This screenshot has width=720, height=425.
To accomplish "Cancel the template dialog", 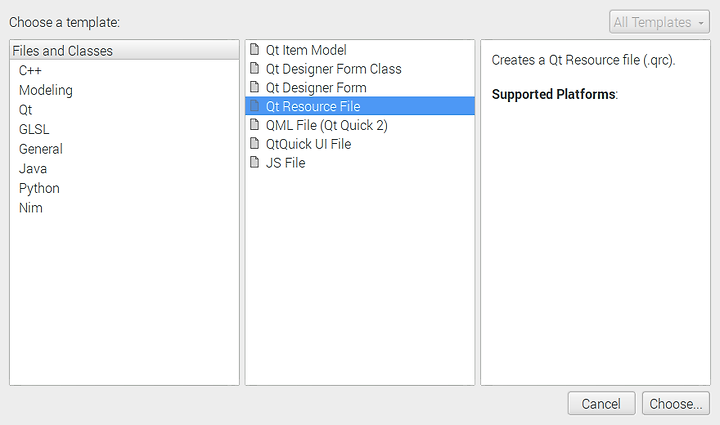I will 601,403.
